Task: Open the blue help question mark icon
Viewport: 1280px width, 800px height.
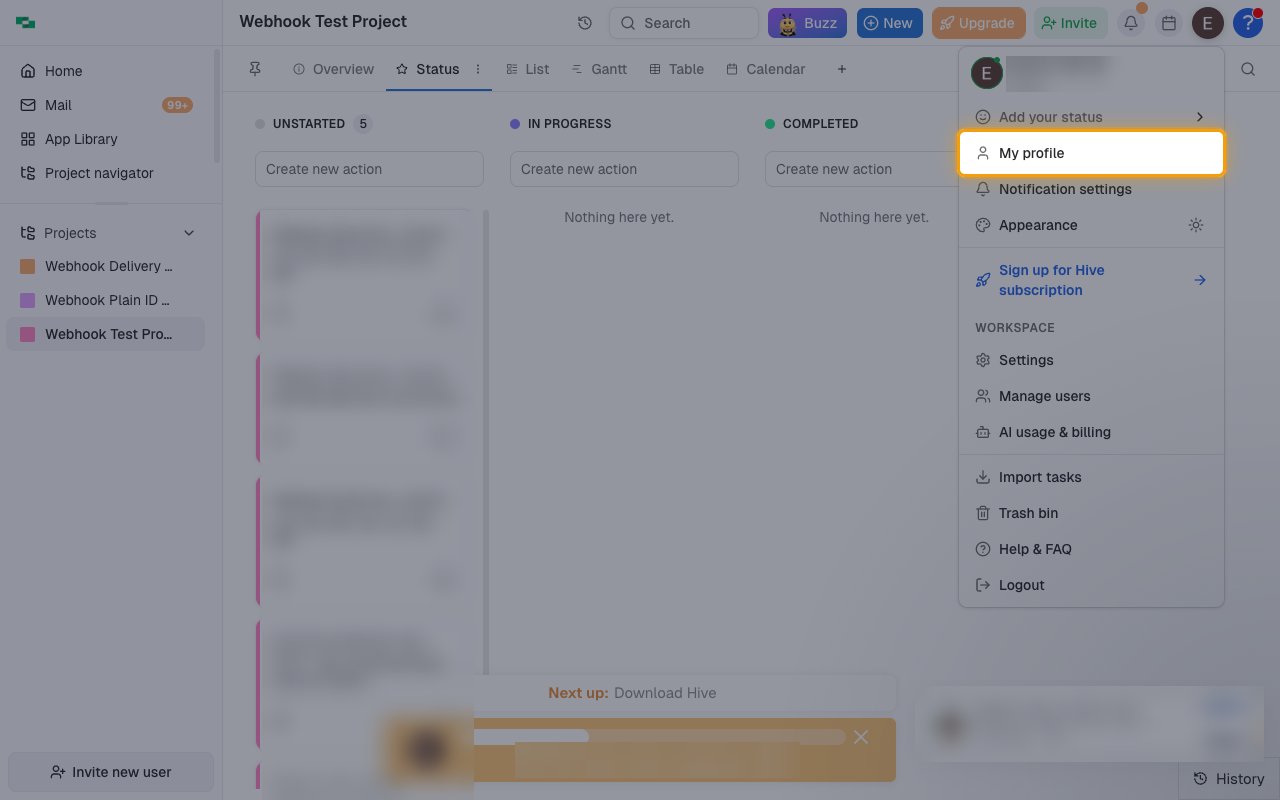Action: point(1247,23)
